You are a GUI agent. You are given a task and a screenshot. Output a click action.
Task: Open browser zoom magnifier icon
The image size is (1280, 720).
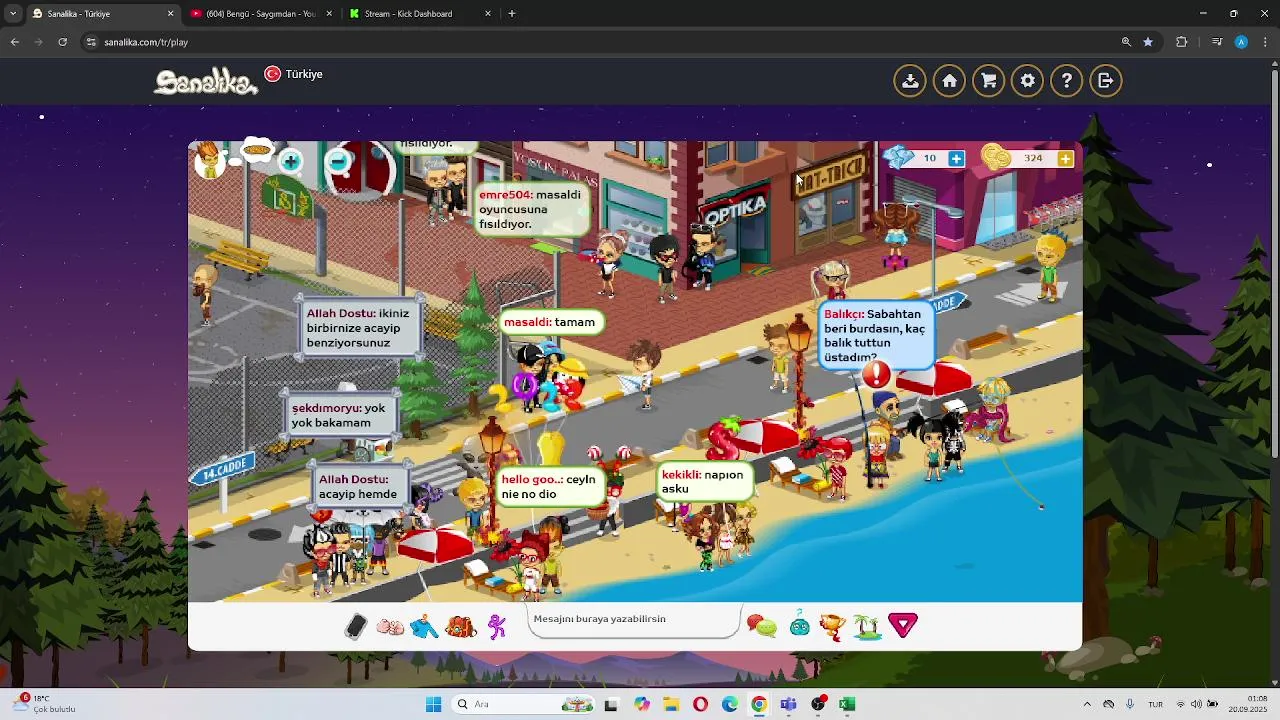tap(1126, 42)
